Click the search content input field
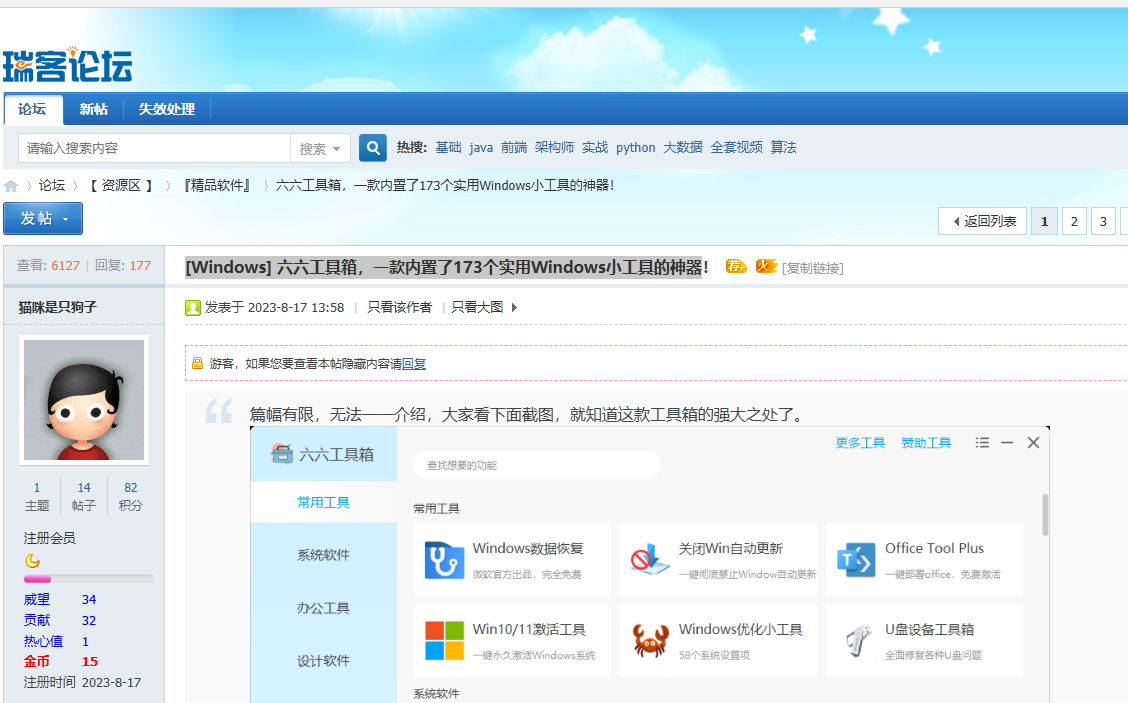Image resolution: width=1128 pixels, height=703 pixels. pyautogui.click(x=154, y=148)
